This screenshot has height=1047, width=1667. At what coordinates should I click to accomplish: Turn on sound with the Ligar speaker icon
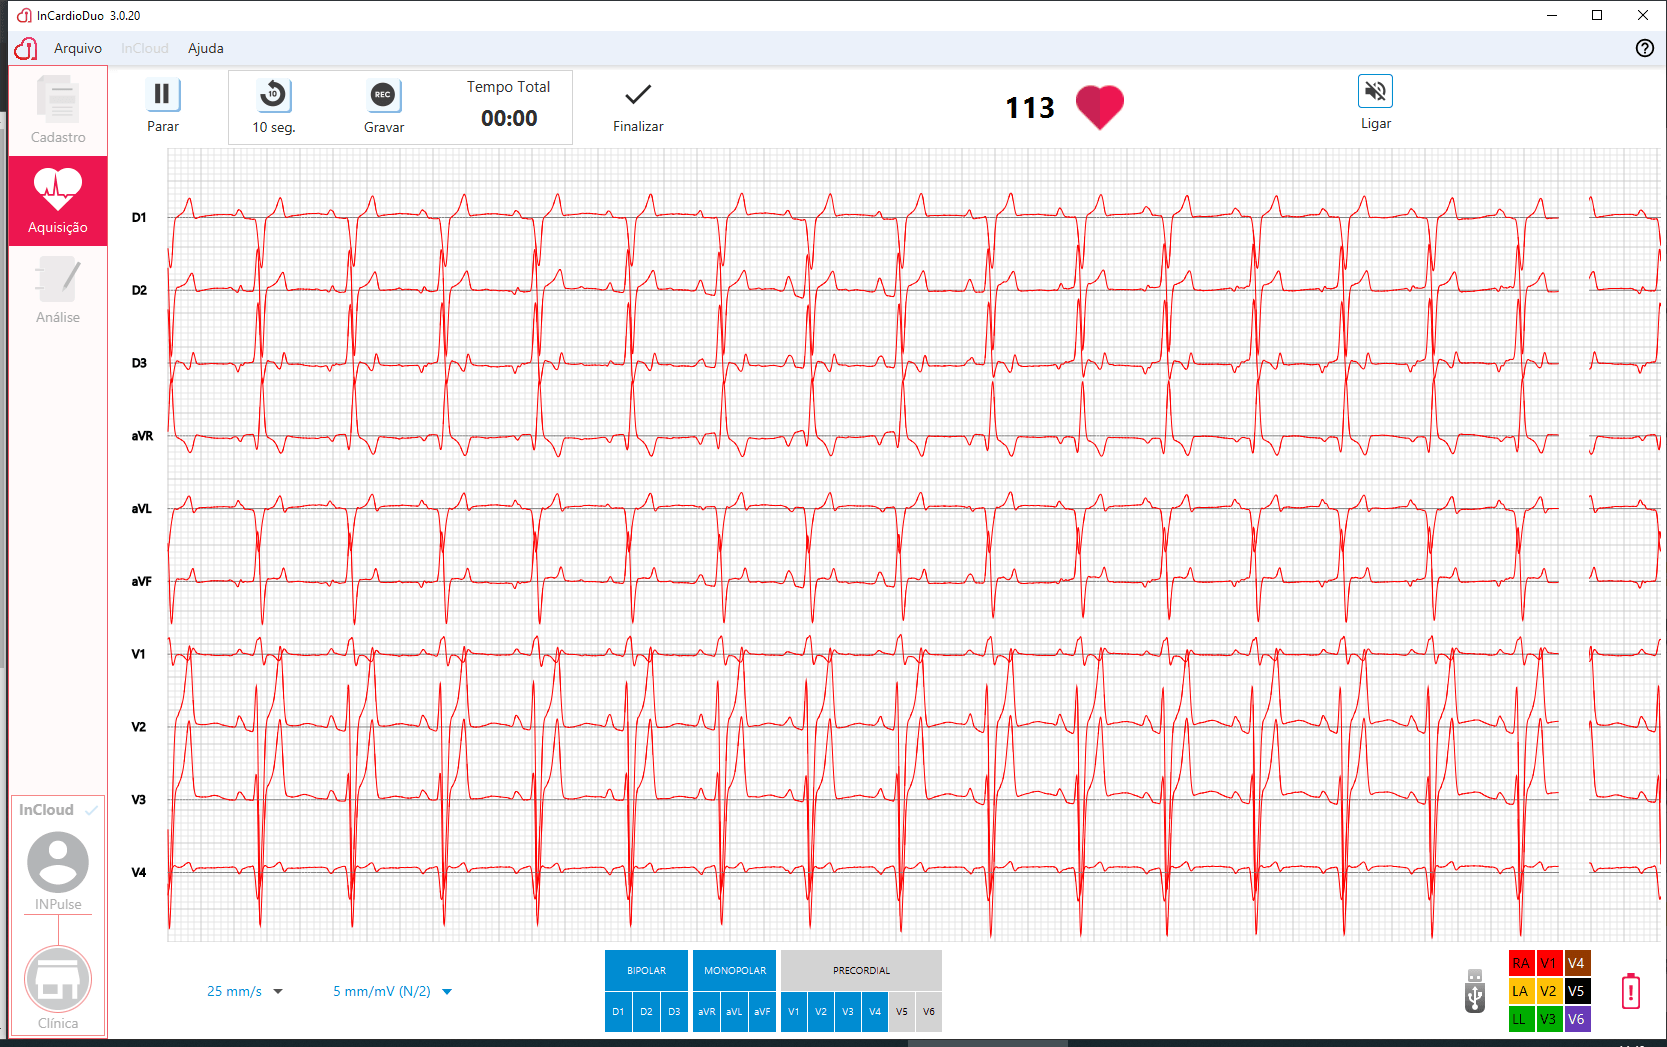pyautogui.click(x=1375, y=92)
